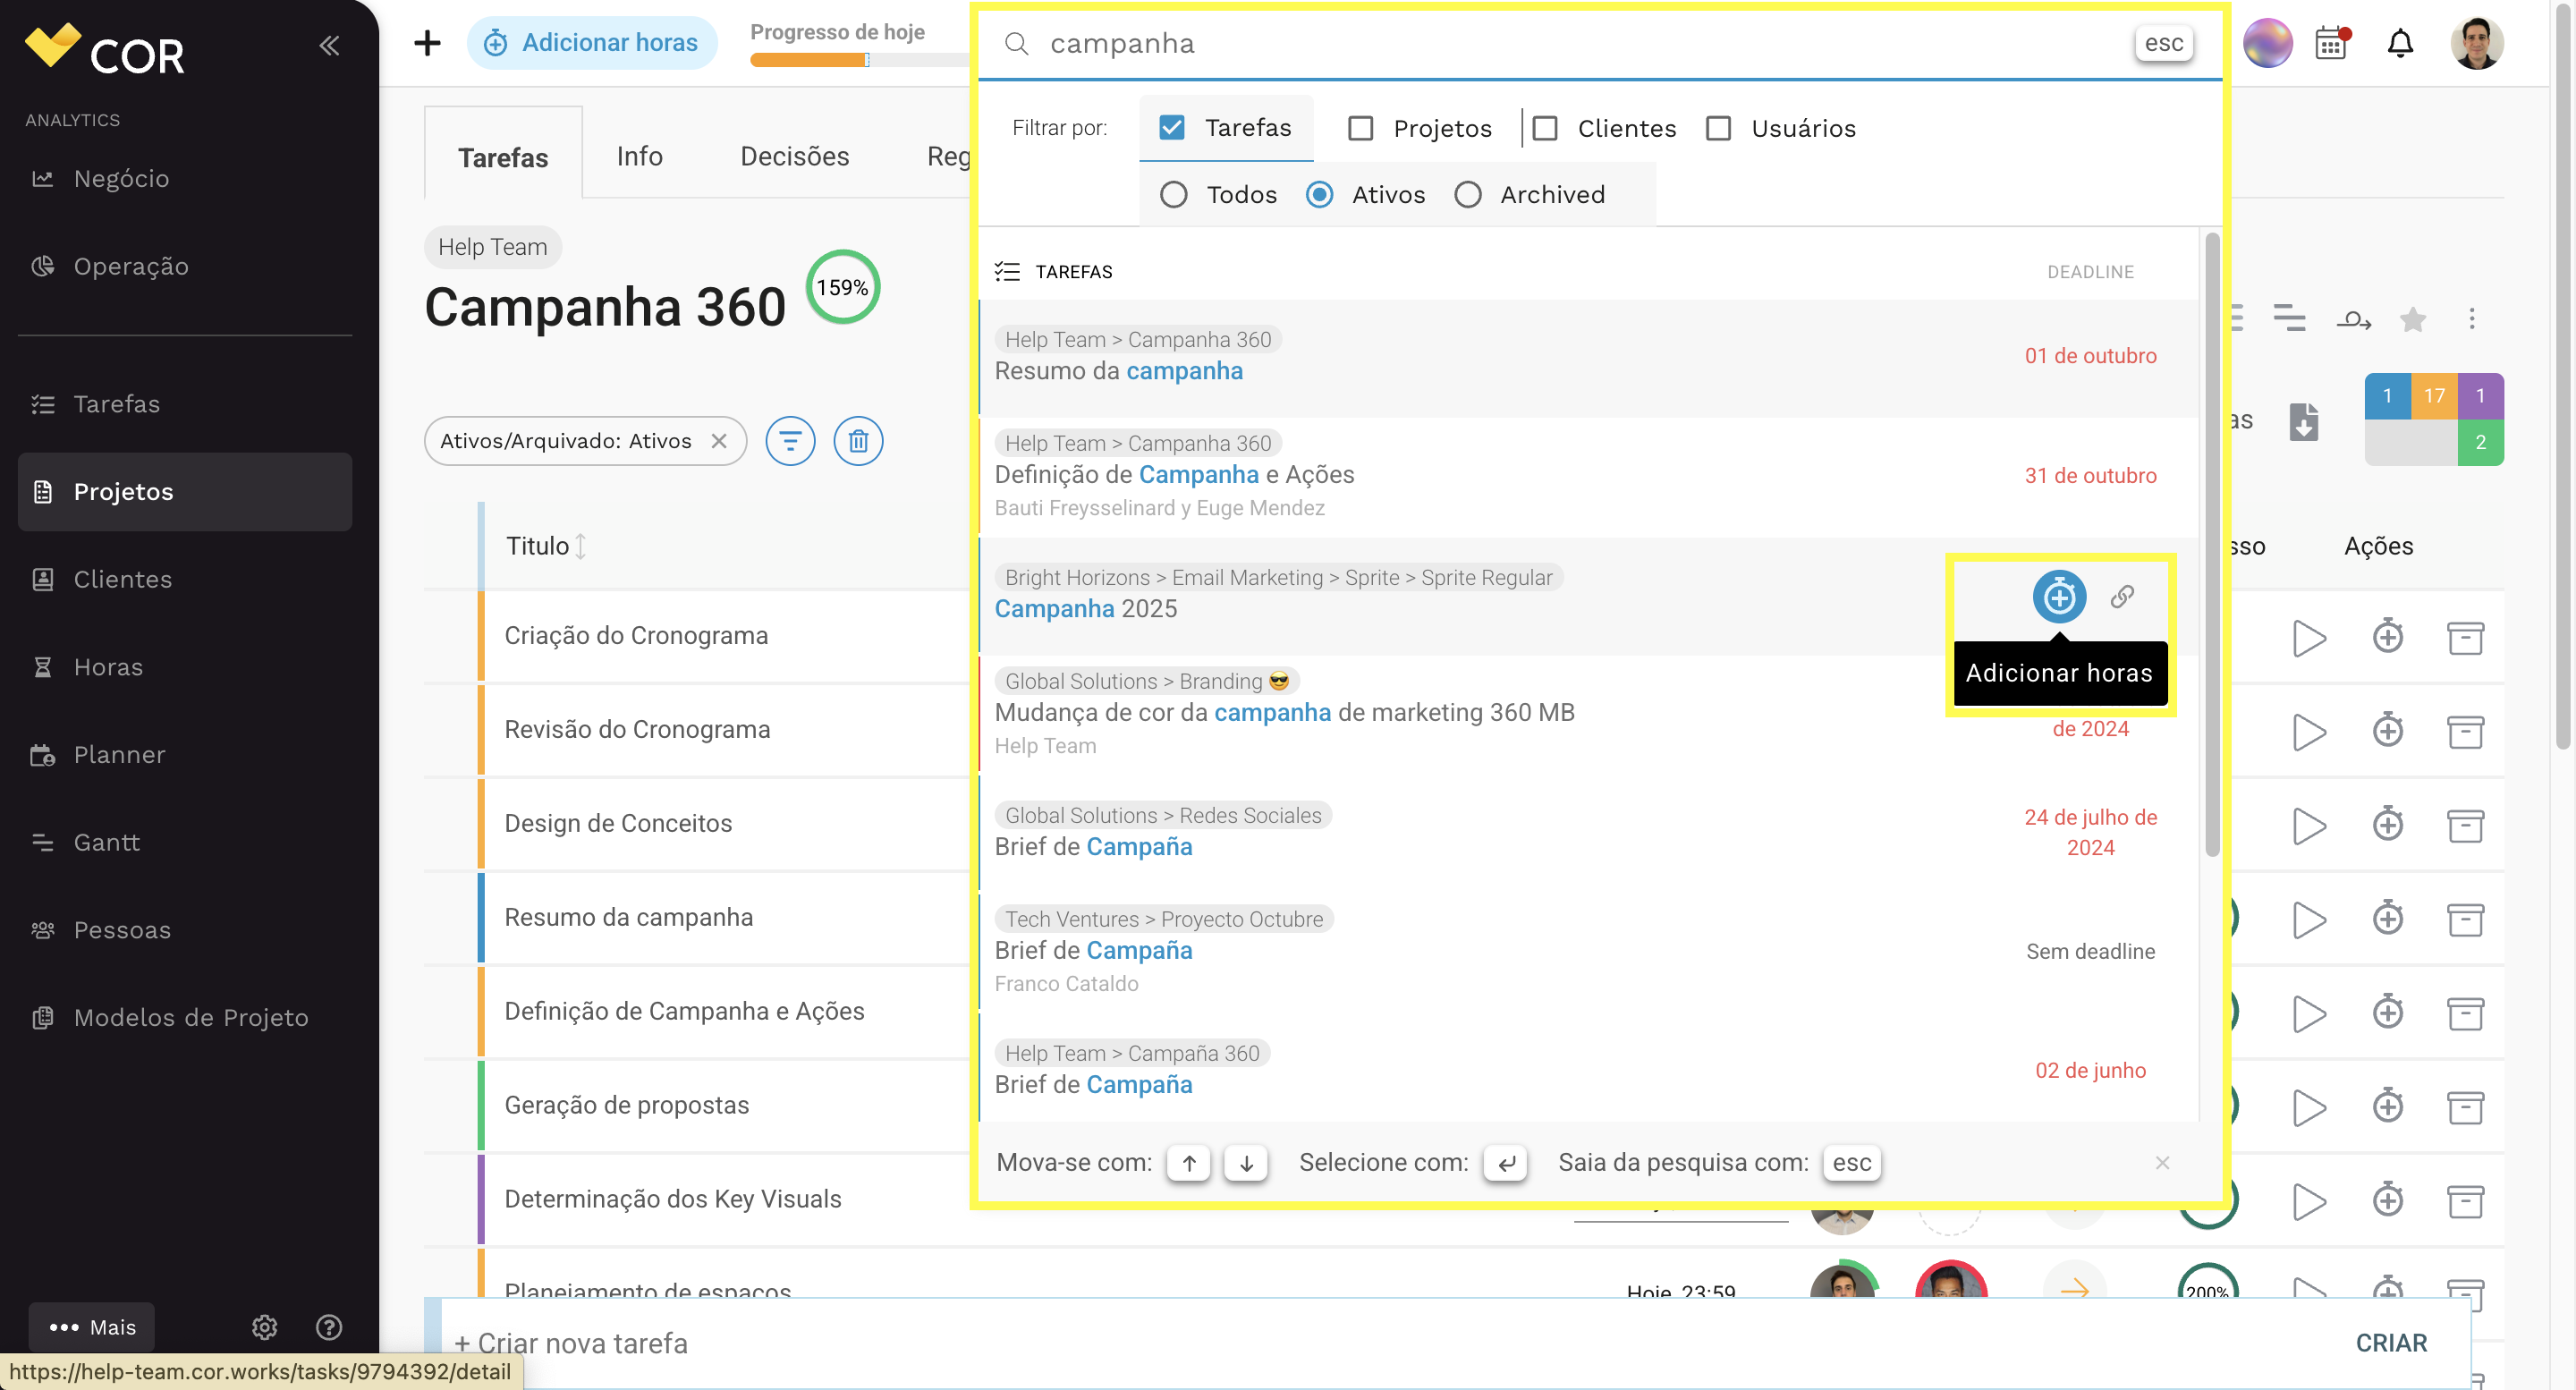Add hours to Campanha 2025 result
This screenshot has height=1390, width=2576.
click(2059, 597)
